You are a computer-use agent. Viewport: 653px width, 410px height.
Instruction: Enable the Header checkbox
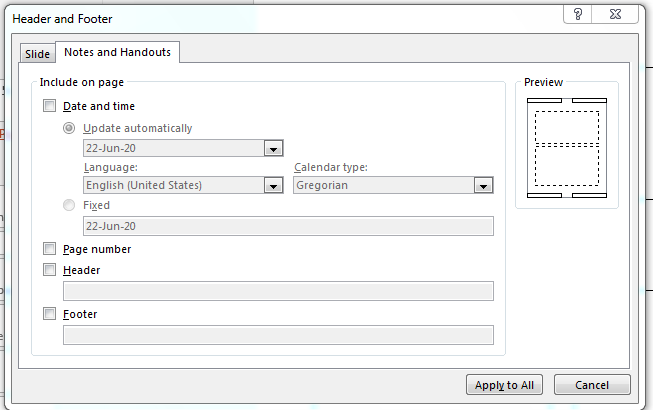point(49,270)
